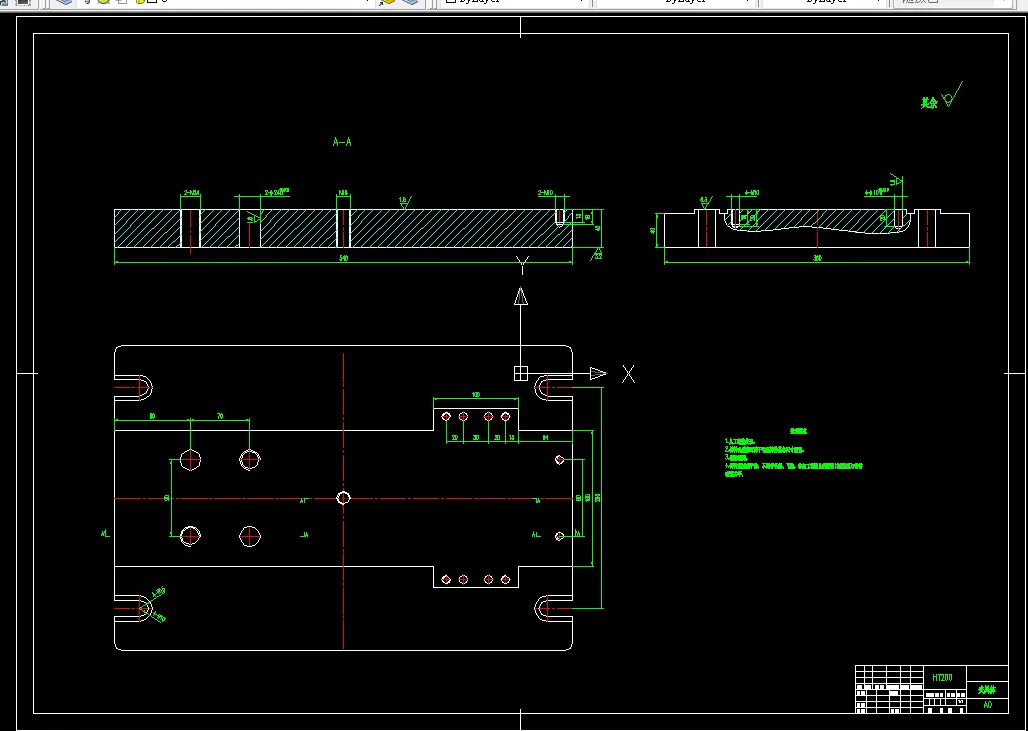Select the upper-right large hole circle
Viewport: 1028px width, 731px height.
coord(250,460)
